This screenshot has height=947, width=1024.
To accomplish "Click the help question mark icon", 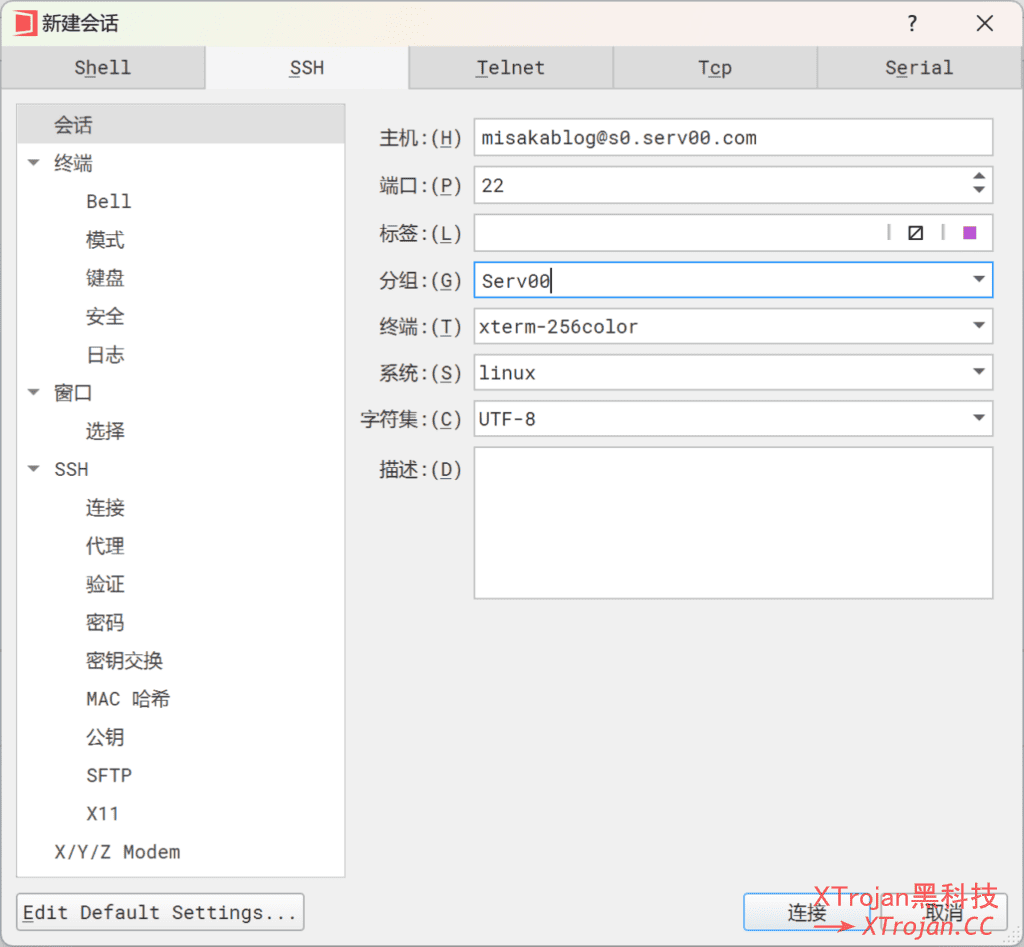I will (x=911, y=23).
